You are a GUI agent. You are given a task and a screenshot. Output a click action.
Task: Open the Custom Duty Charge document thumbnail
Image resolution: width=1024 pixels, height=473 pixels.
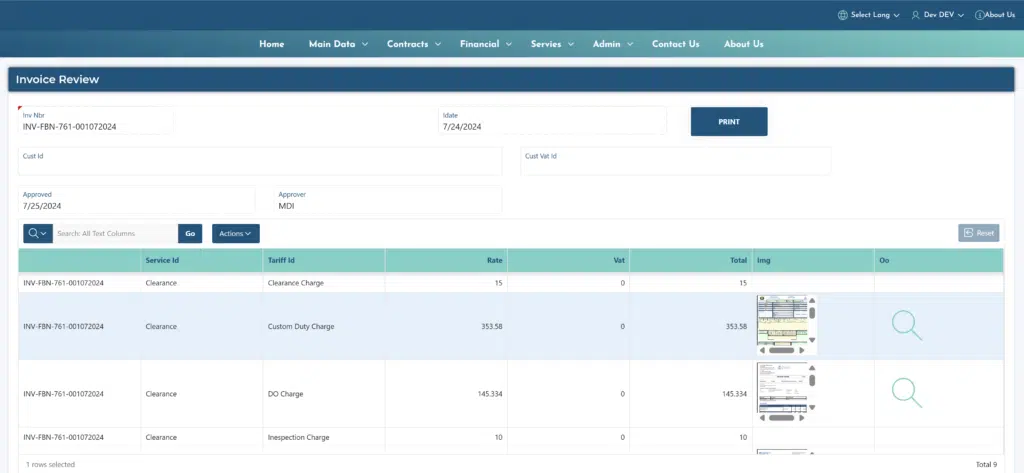coord(782,320)
